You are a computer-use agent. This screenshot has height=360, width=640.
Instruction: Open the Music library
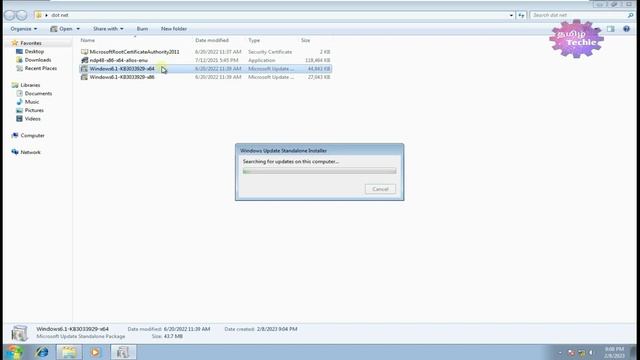point(32,102)
